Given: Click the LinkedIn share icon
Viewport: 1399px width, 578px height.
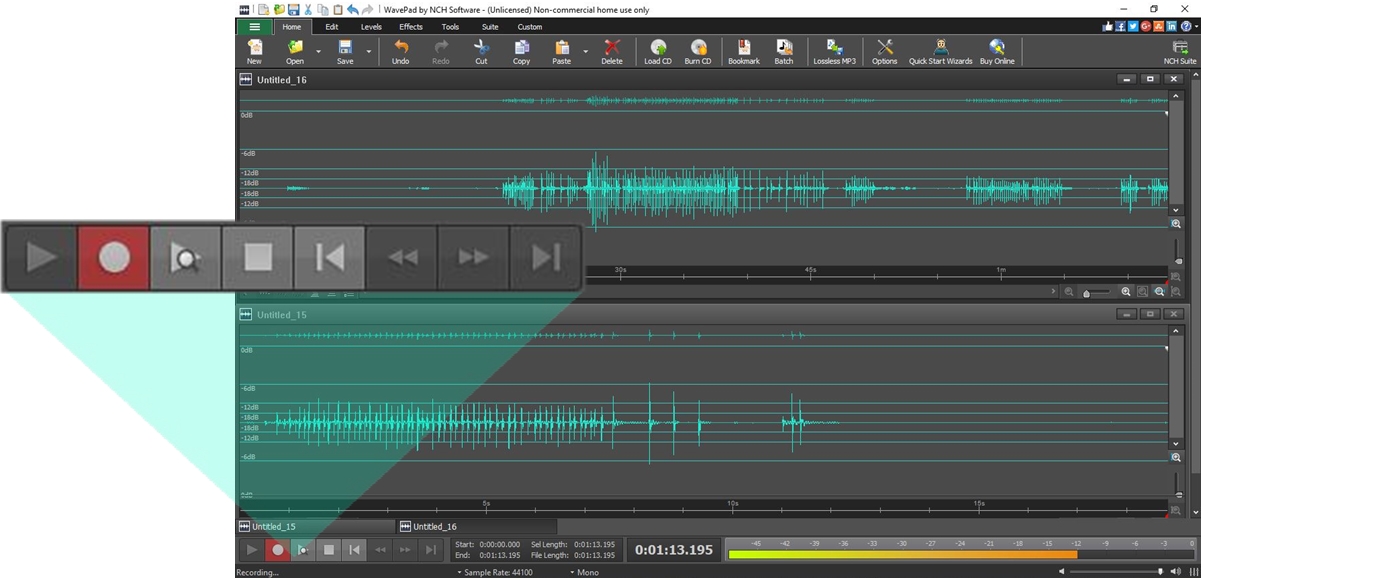Looking at the screenshot, I should coord(1171,26).
